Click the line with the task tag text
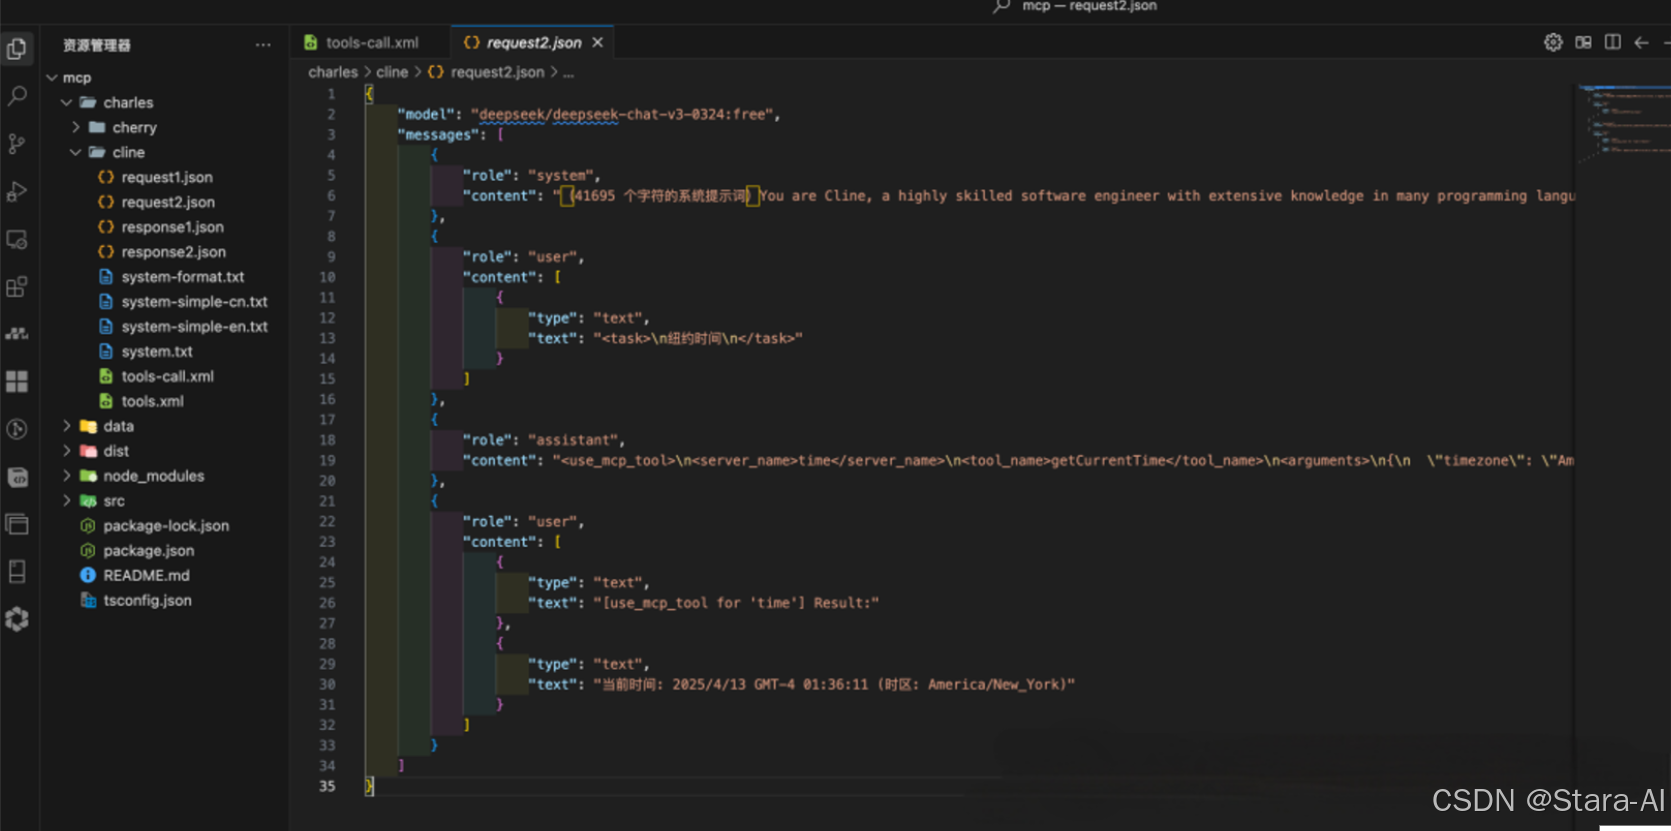Image resolution: width=1671 pixels, height=831 pixels. 665,338
